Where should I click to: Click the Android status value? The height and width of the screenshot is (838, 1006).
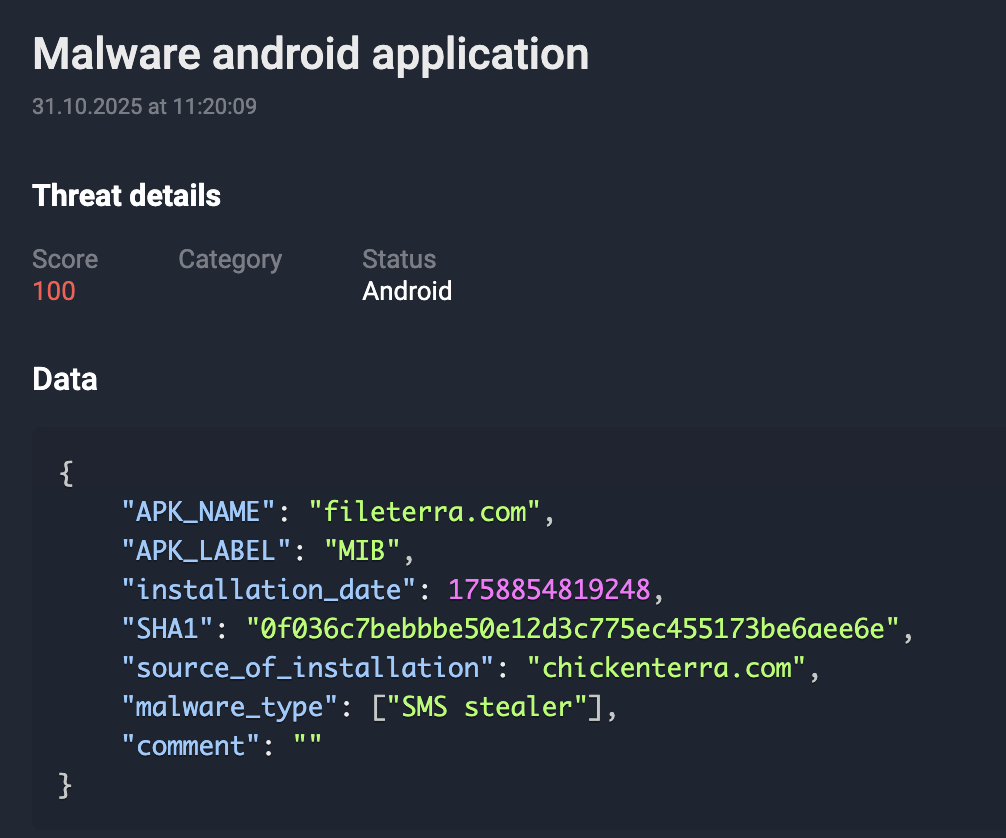407,291
